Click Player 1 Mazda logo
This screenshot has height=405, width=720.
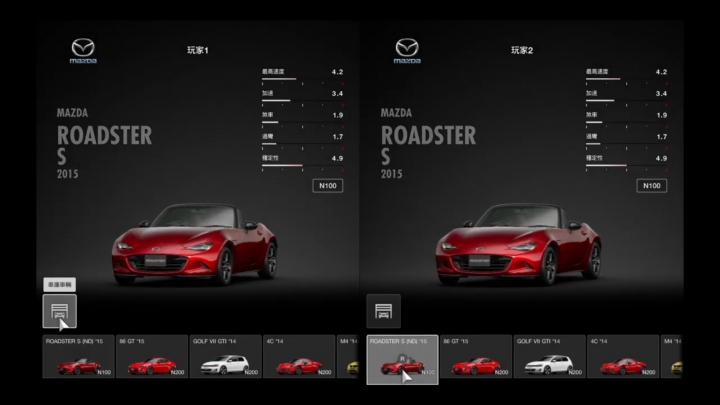pyautogui.click(x=83, y=51)
